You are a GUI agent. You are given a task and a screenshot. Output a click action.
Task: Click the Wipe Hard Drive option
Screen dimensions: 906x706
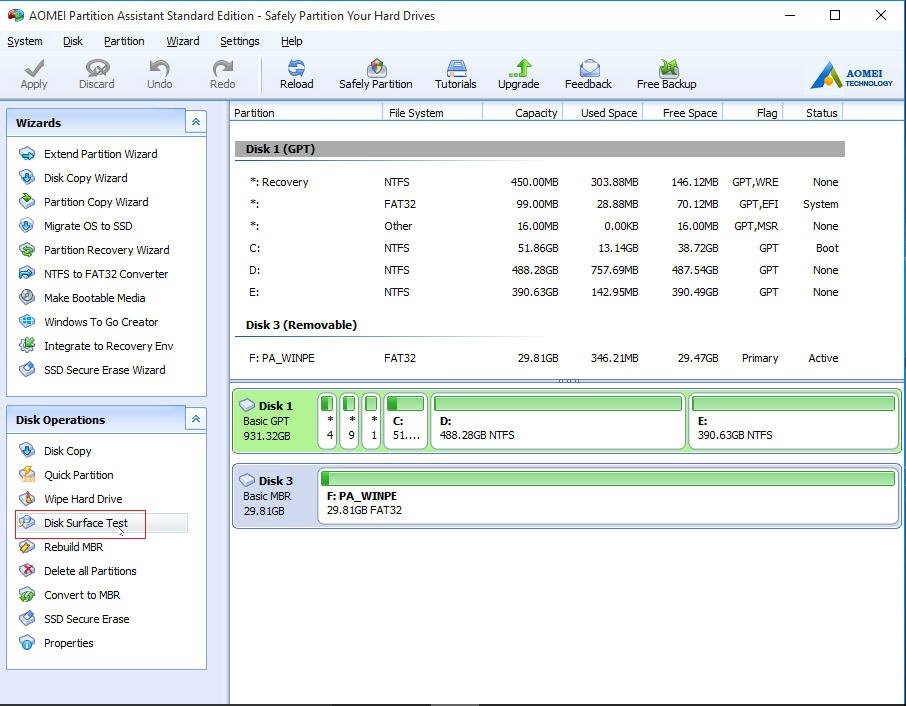(83, 499)
